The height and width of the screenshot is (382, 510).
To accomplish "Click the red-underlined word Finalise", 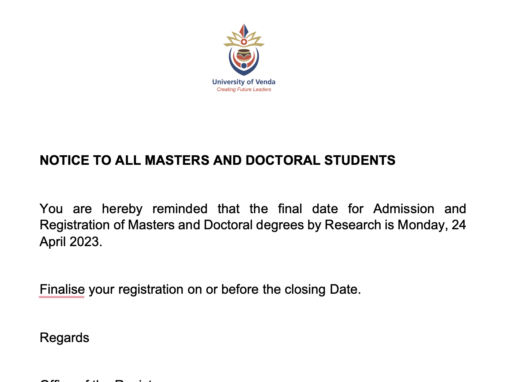I will pos(62,289).
